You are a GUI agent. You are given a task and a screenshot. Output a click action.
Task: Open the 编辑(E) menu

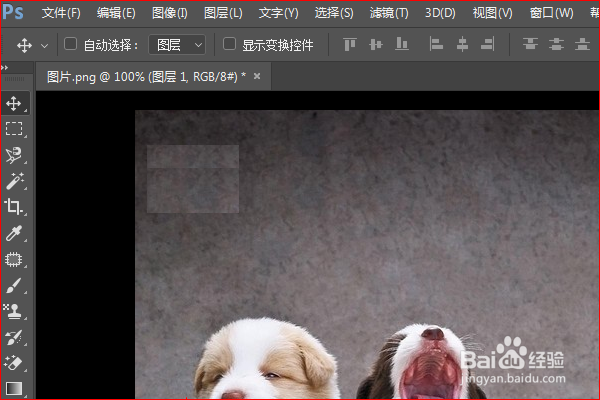[x=116, y=13]
